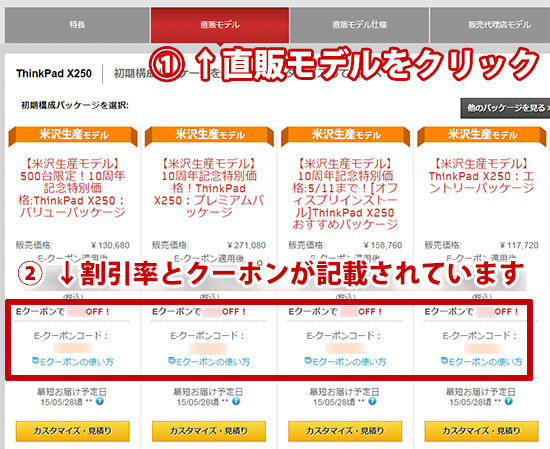Click popup icon beside プレミアムパッケージ coupon help

click(x=172, y=360)
